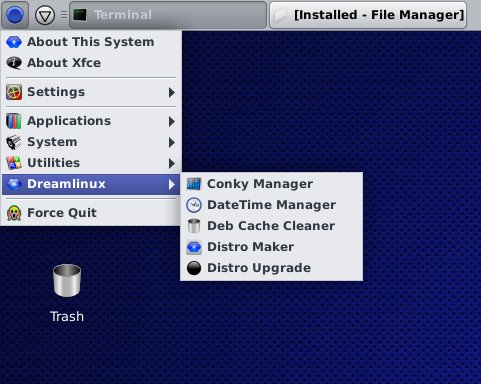Click the Settings icon in menu
Image resolution: width=481 pixels, height=384 pixels.
(14, 92)
